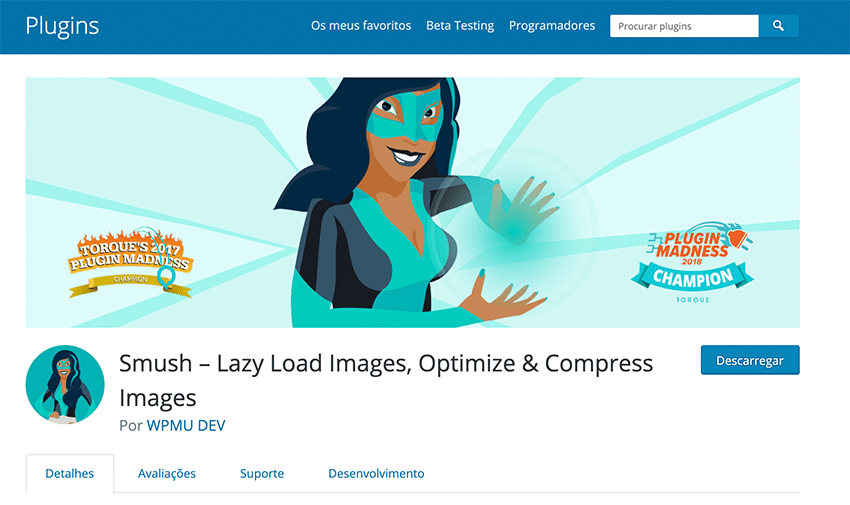
Task: Click the Smush – Lazy Load Images title
Action: (386, 380)
